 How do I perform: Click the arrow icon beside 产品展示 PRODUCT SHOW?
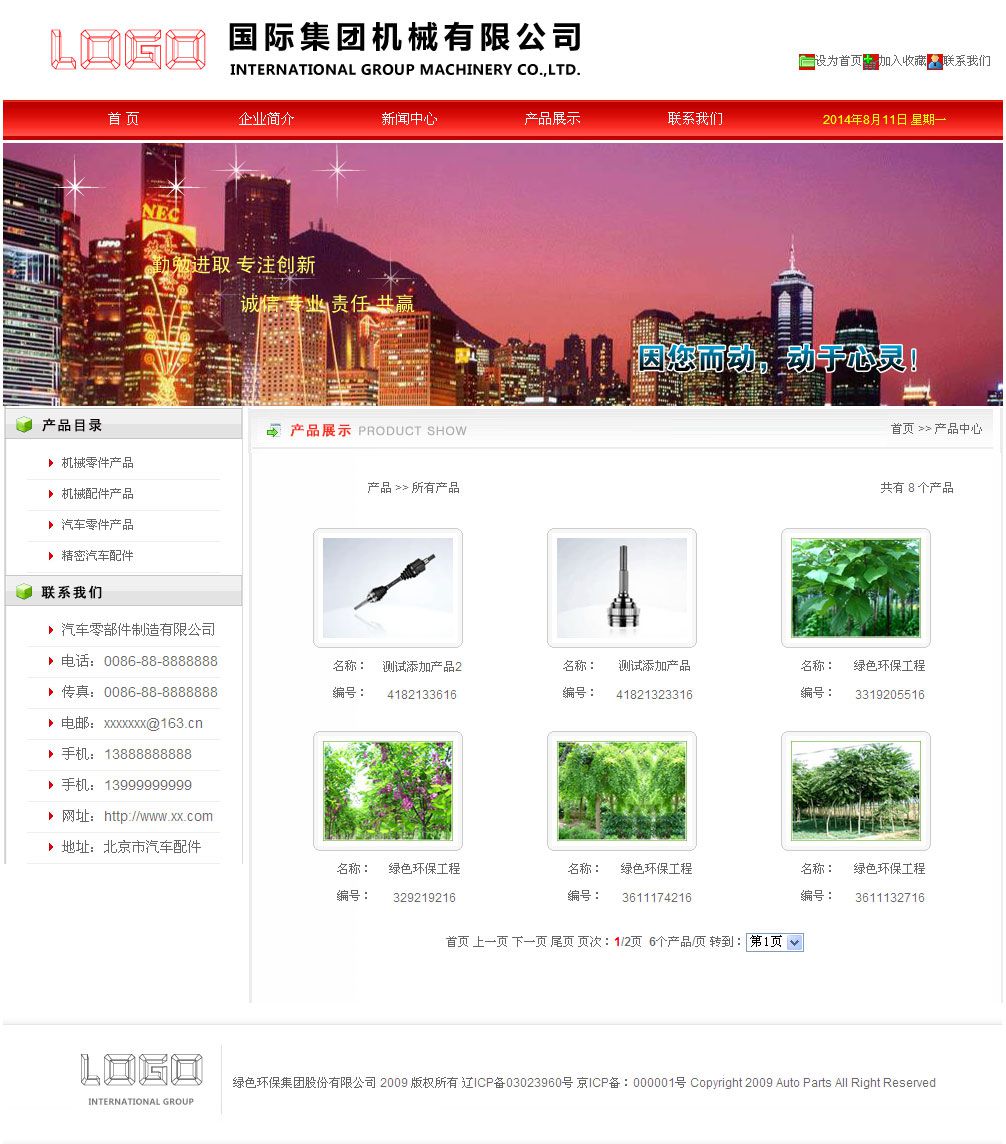pyautogui.click(x=274, y=431)
